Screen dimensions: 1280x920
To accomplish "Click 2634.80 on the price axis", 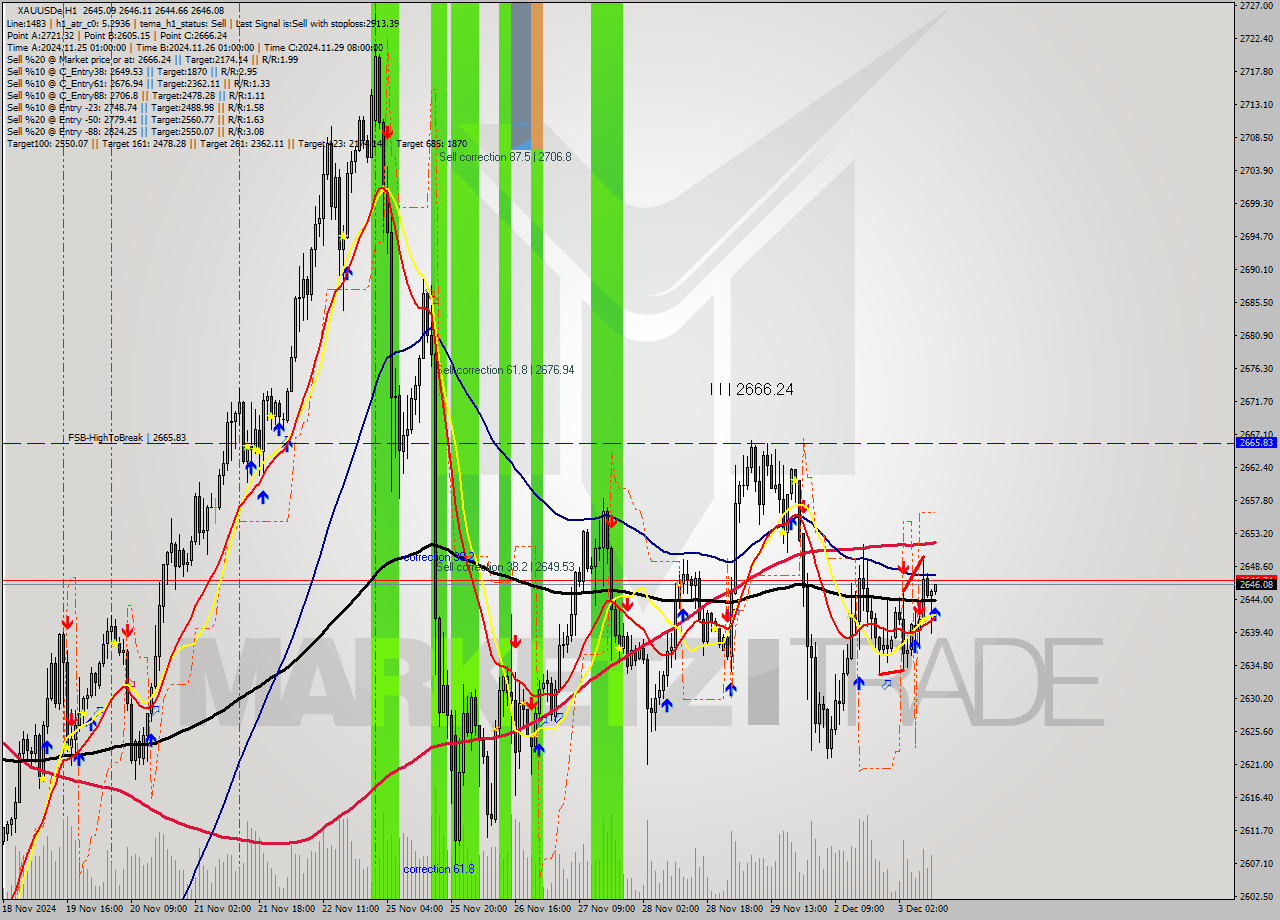I will (1255, 665).
